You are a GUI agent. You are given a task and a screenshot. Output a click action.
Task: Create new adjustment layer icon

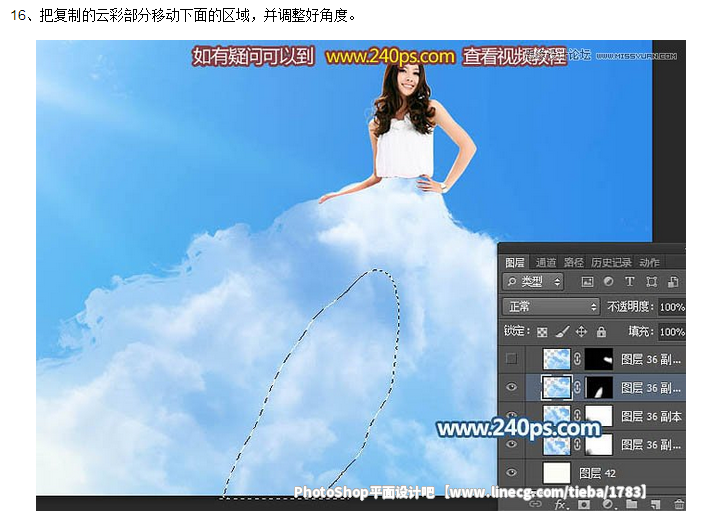pyautogui.click(x=608, y=505)
